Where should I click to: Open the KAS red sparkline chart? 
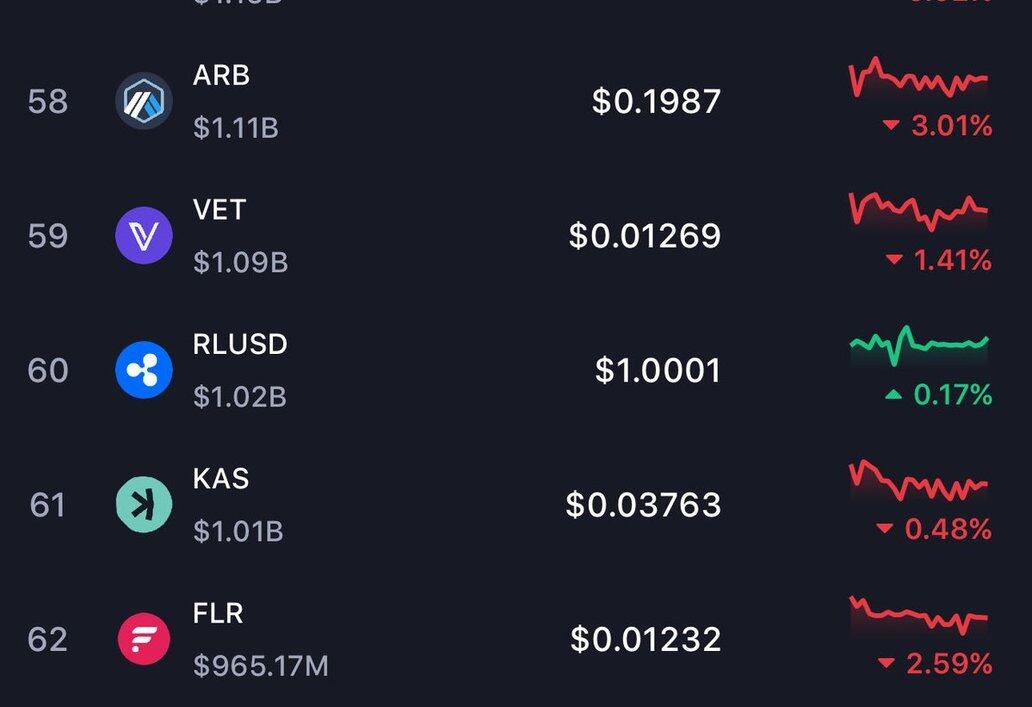pos(918,482)
